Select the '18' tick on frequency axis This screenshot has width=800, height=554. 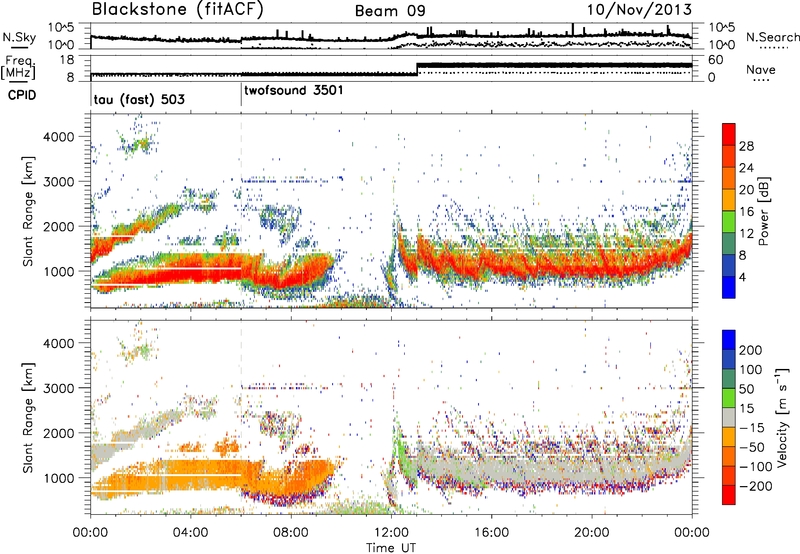coord(67,60)
